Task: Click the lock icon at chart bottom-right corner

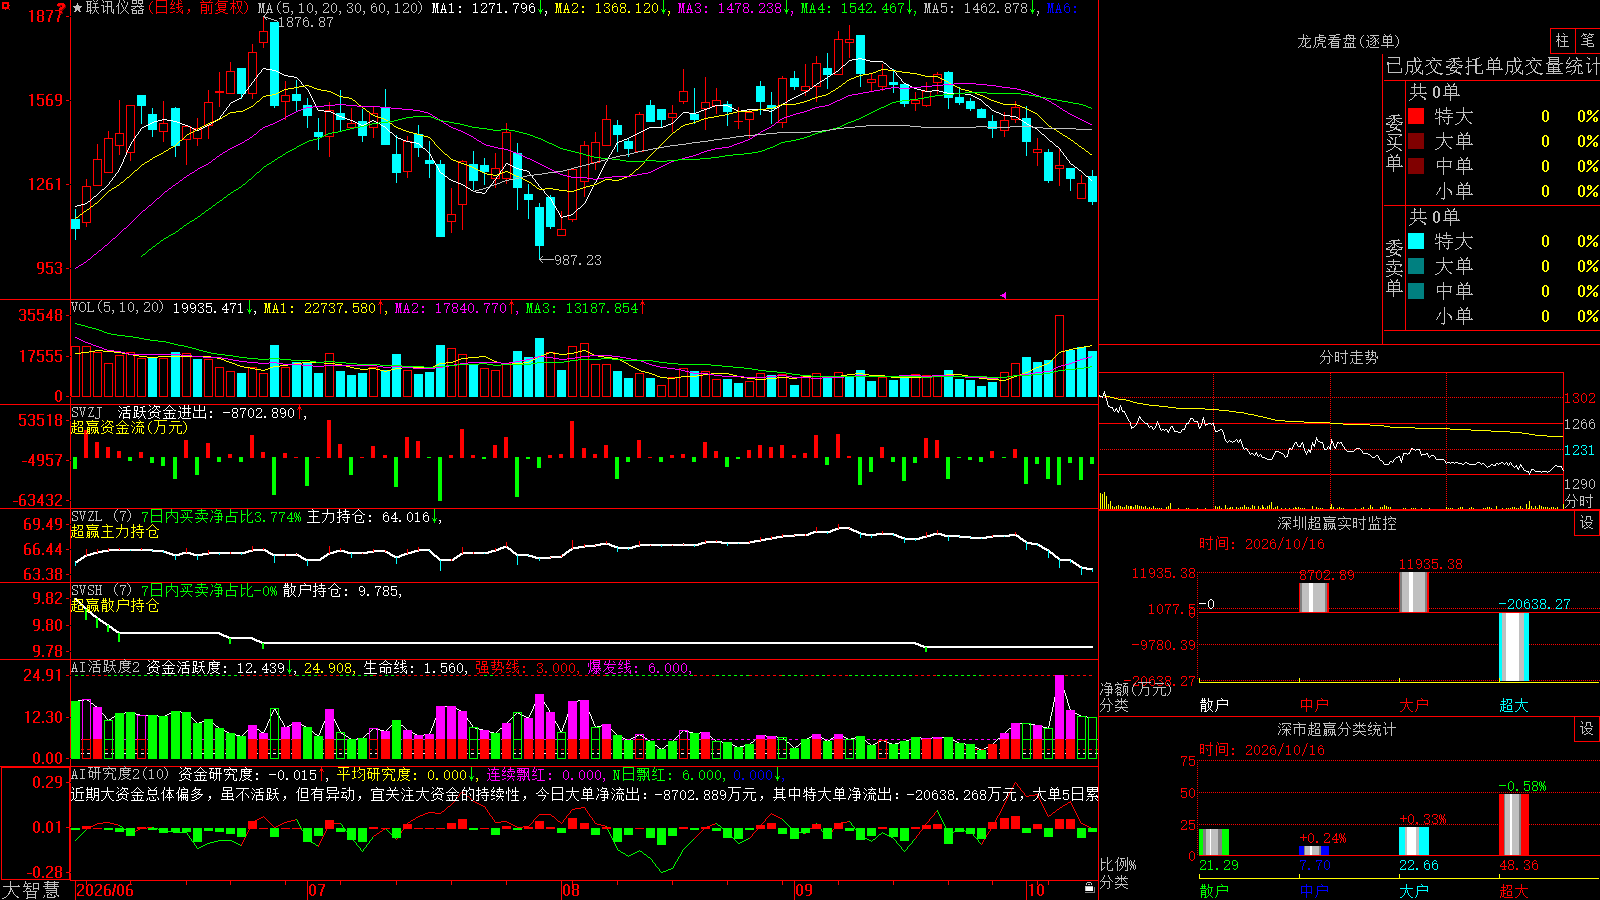Action: tap(1089, 887)
